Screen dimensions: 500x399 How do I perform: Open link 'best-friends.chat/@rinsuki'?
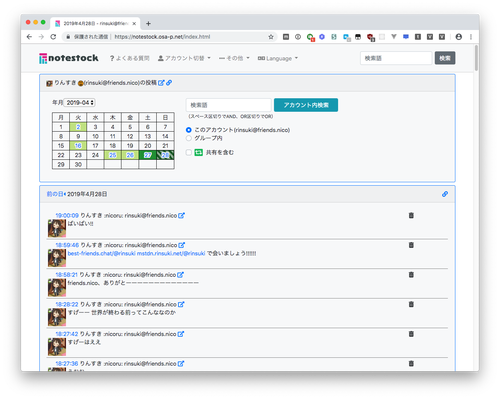pyautogui.click(x=101, y=253)
